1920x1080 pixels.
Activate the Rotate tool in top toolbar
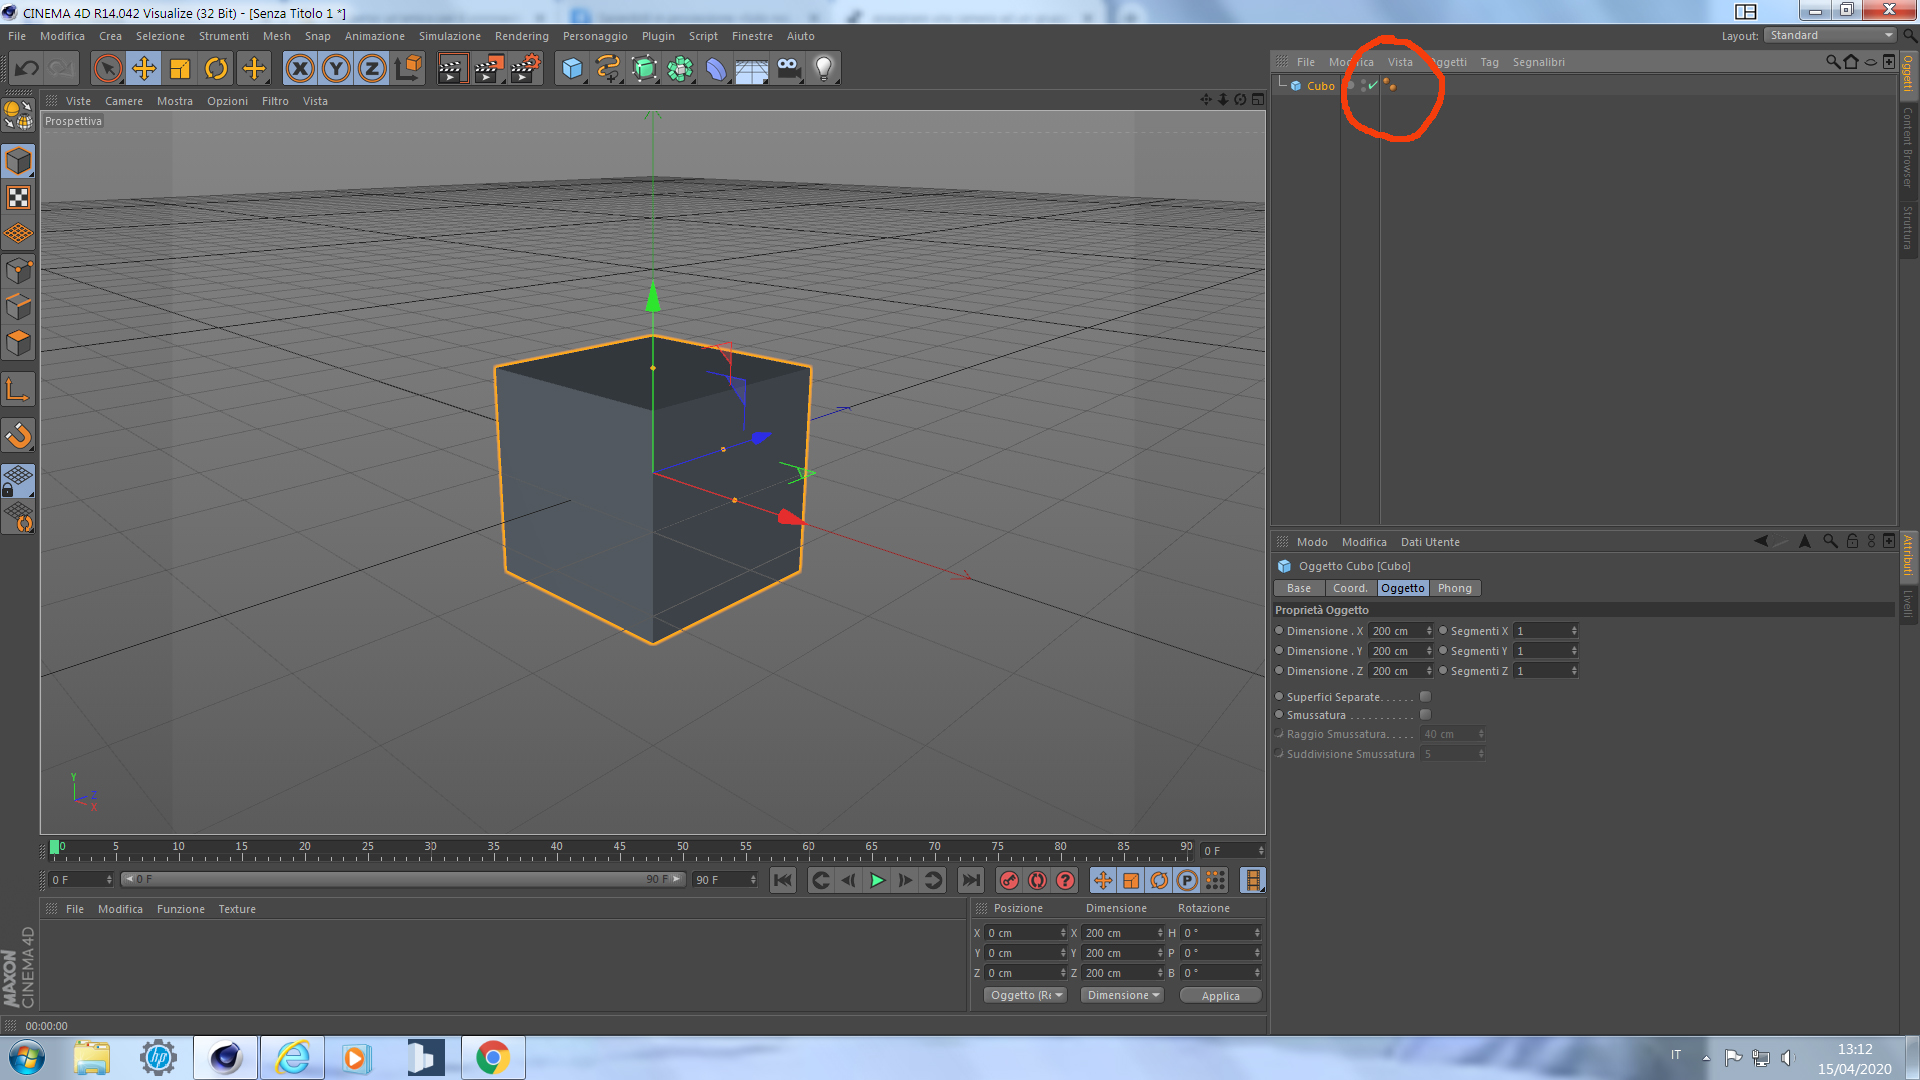216,68
